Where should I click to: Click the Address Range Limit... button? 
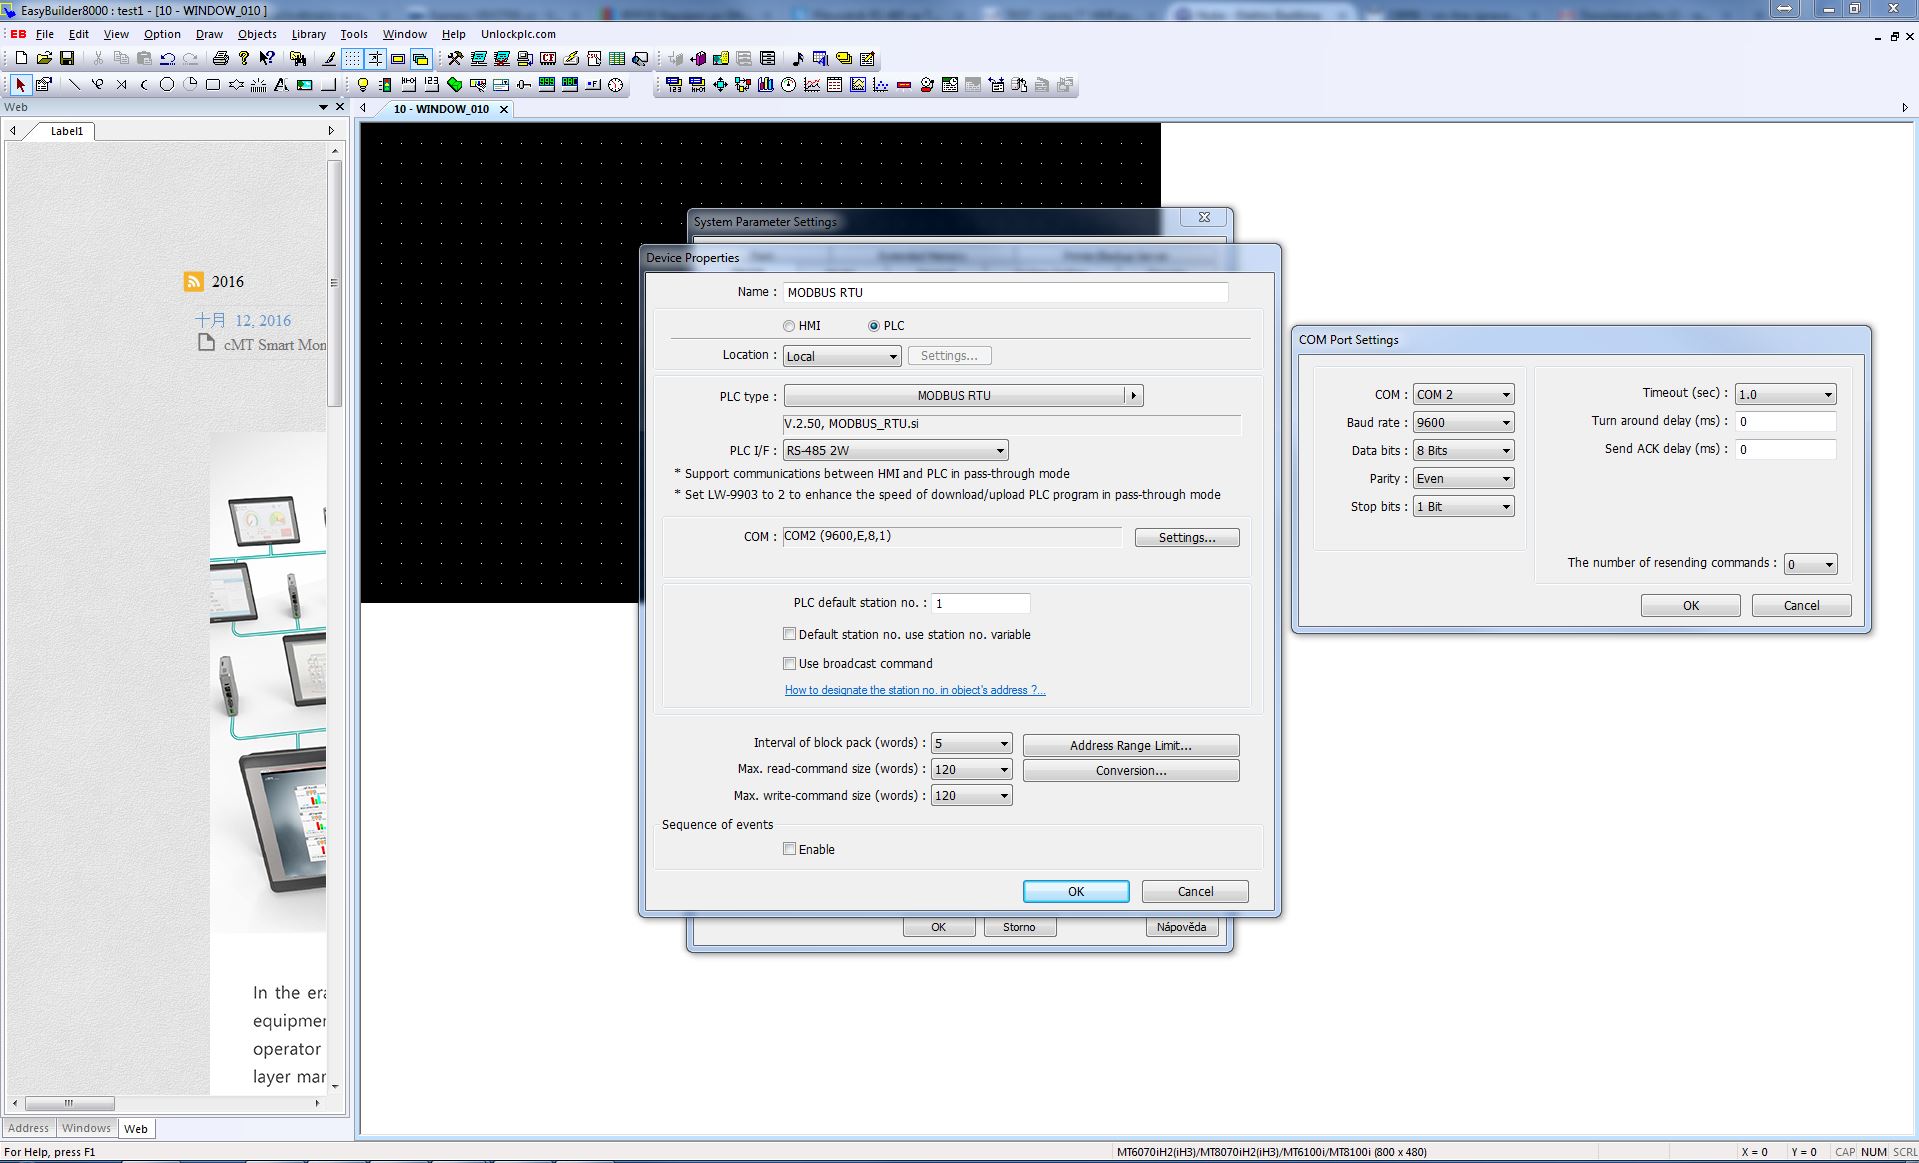(x=1131, y=745)
